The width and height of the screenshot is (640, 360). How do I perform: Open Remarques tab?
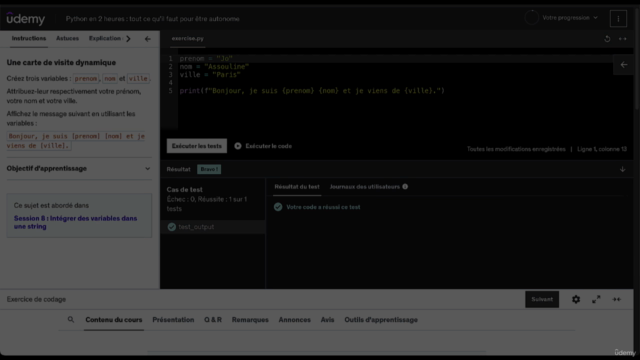(250, 320)
